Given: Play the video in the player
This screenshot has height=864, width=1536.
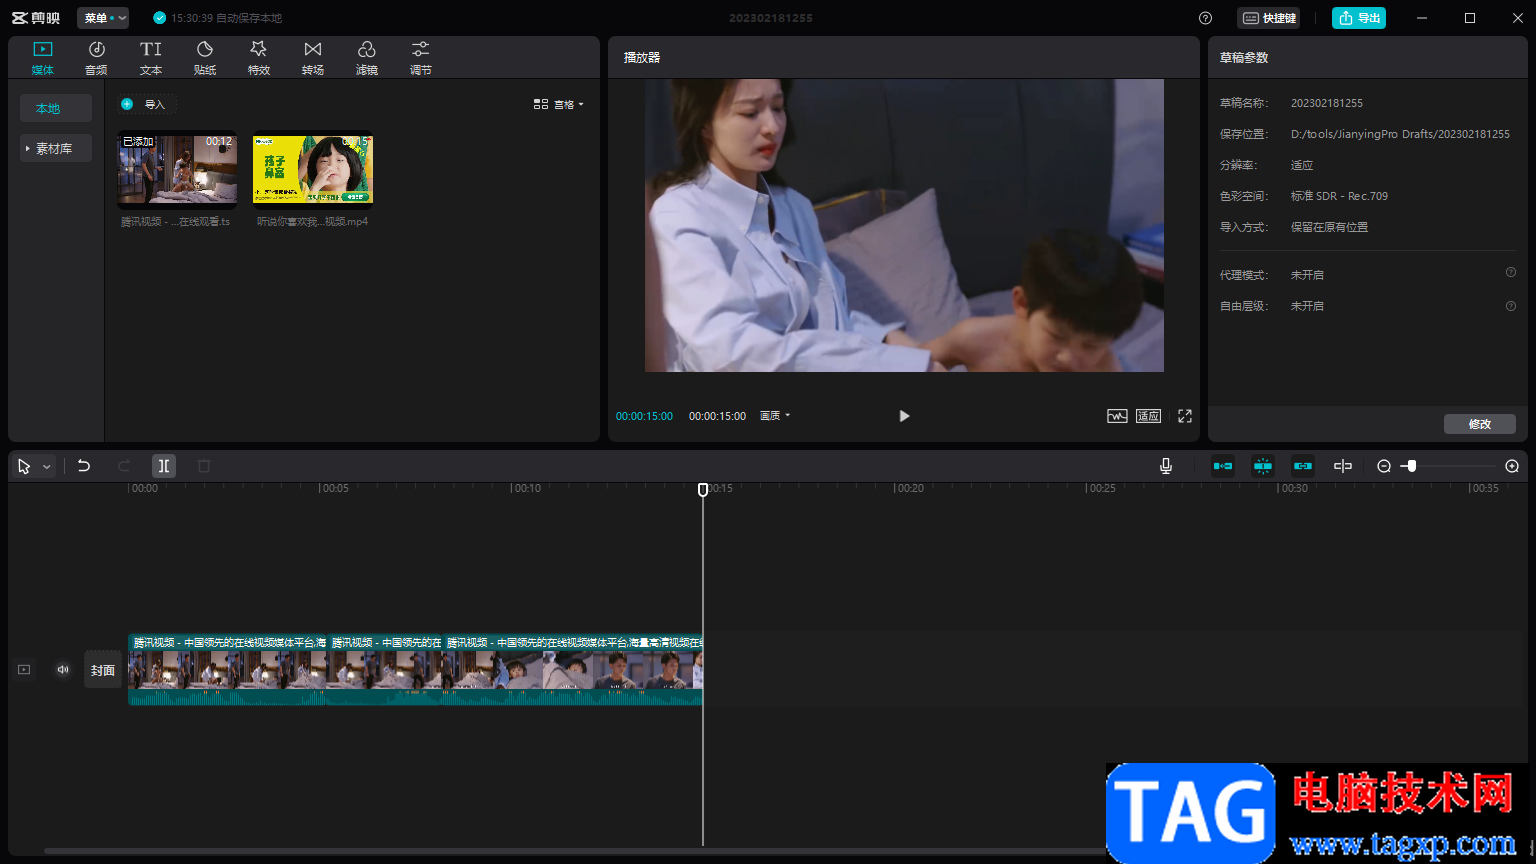Looking at the screenshot, I should point(904,416).
